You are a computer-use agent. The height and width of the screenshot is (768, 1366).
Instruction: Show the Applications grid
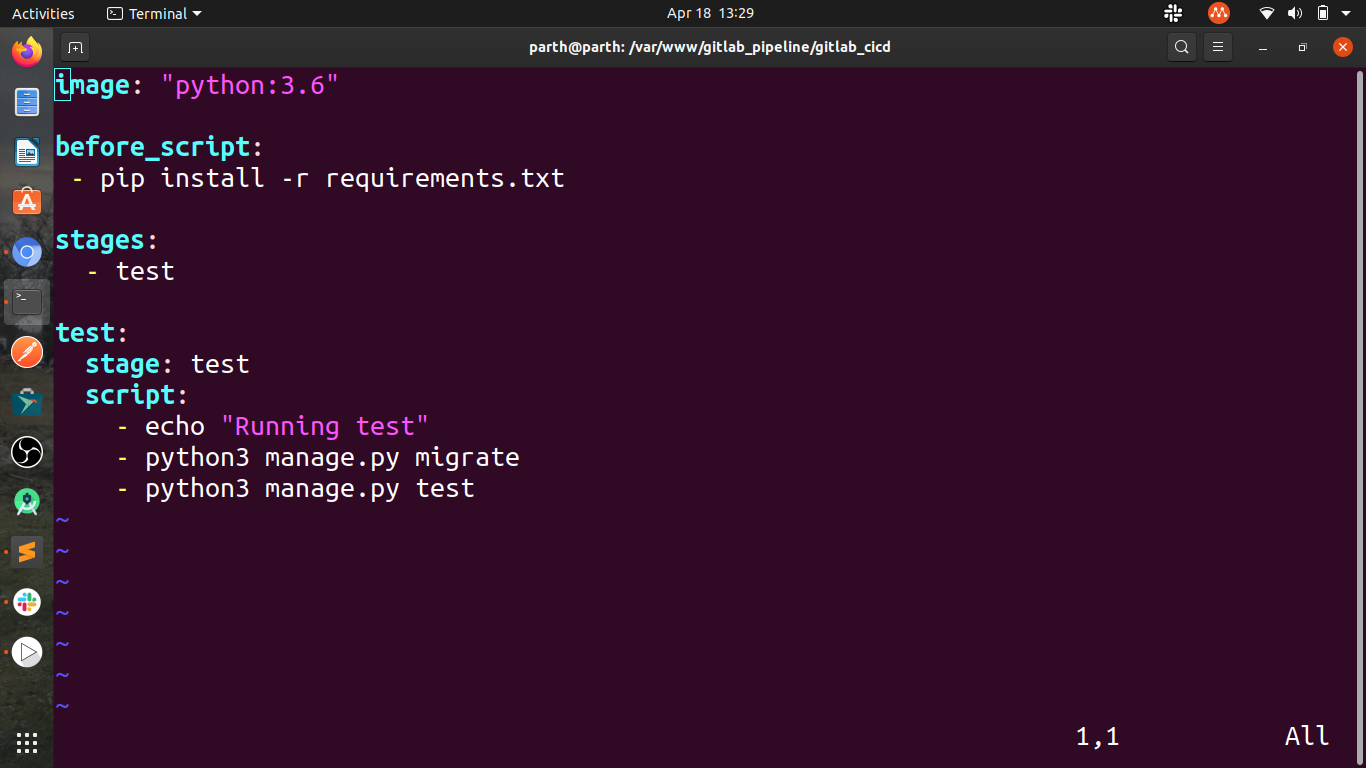tap(27, 742)
